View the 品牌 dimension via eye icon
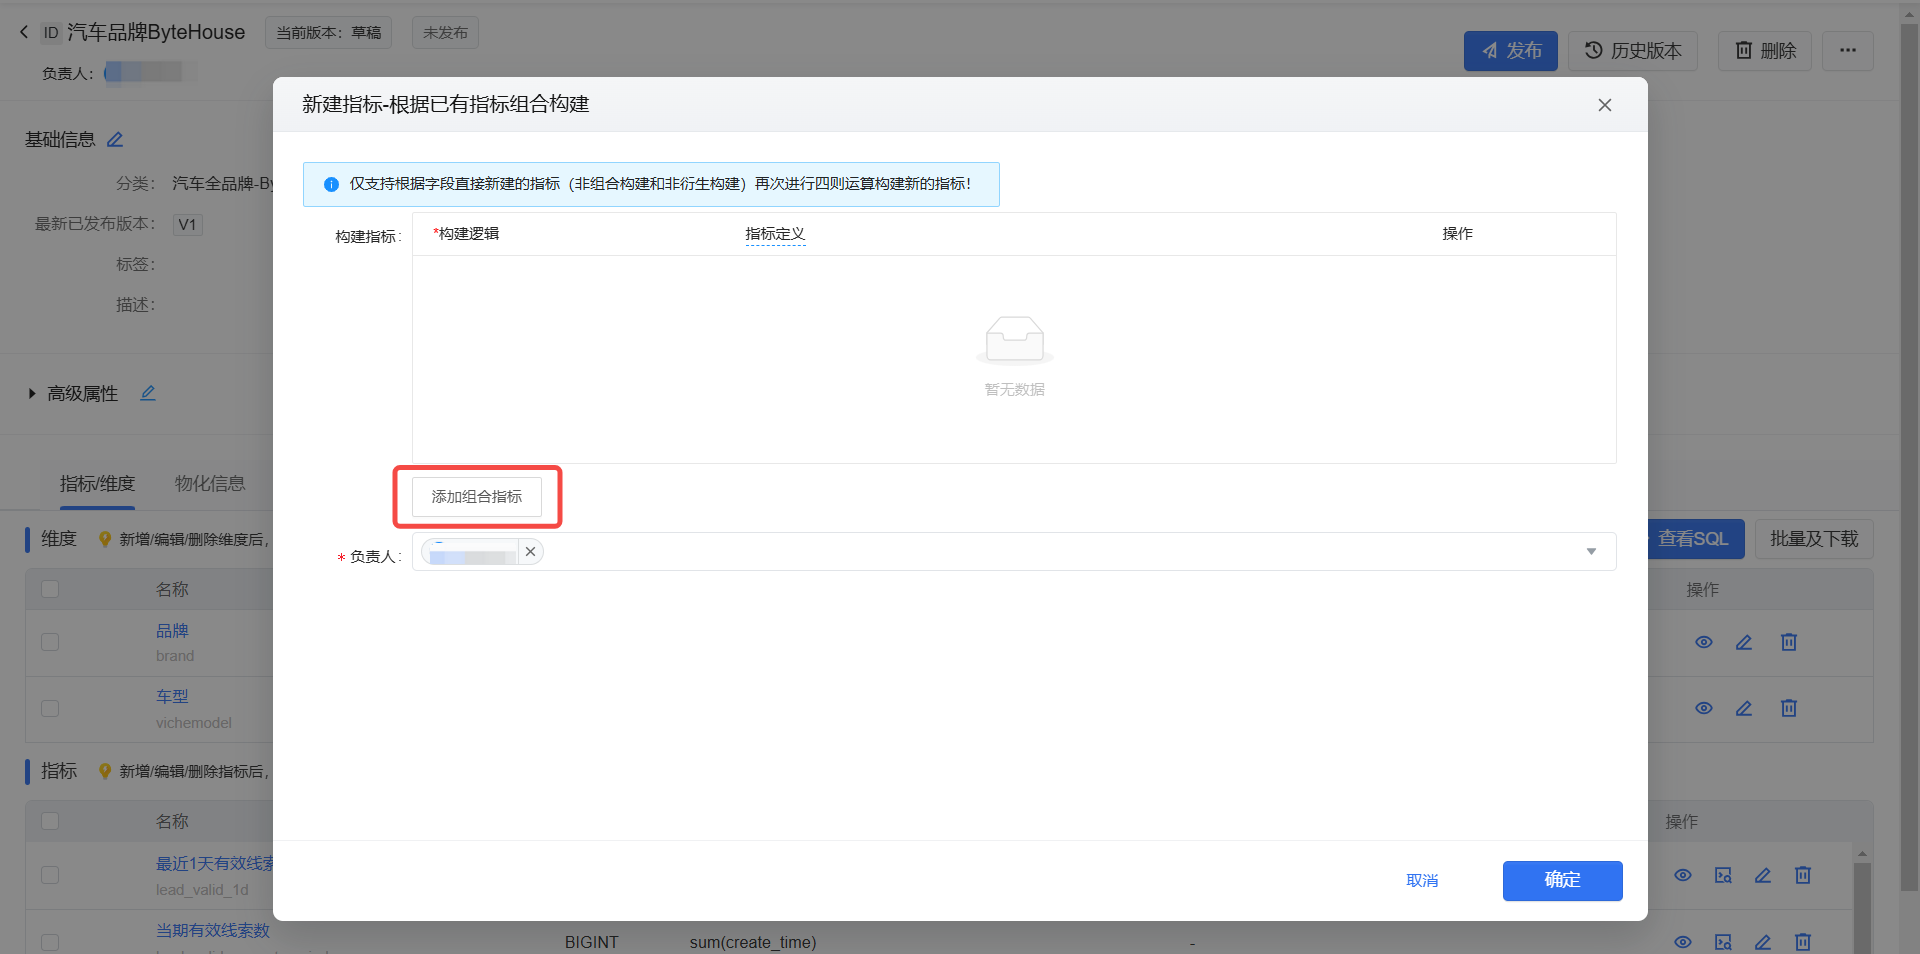 (1704, 643)
